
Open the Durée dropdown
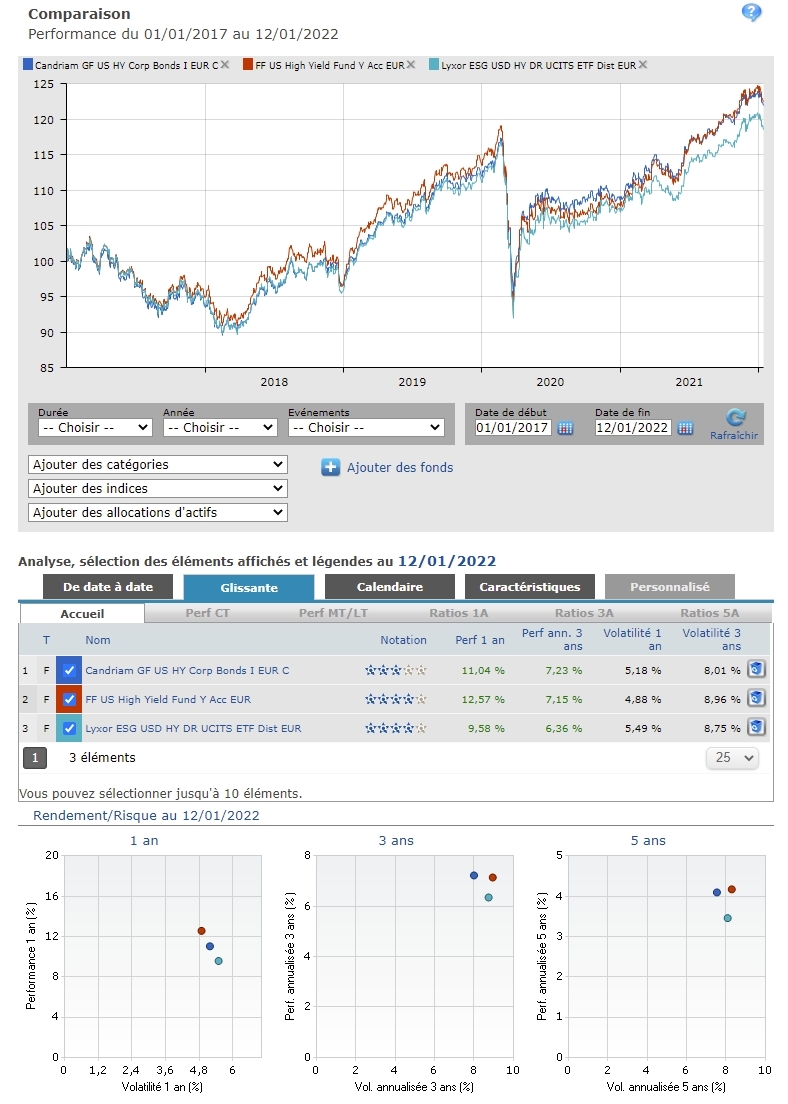point(94,427)
